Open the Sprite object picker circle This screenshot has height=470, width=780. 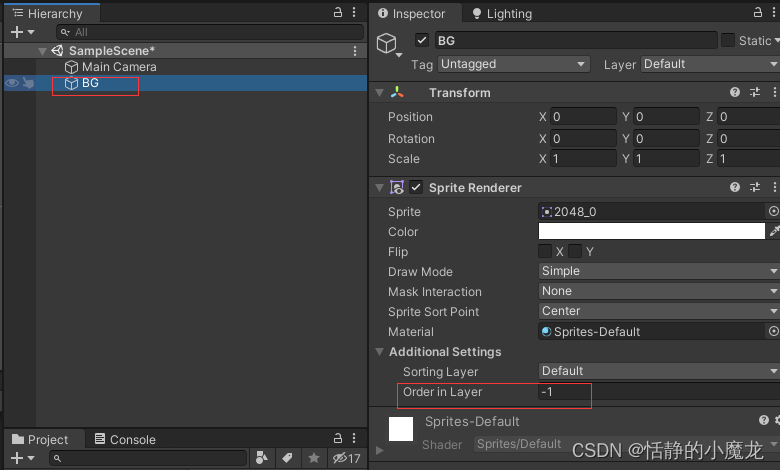(773, 211)
